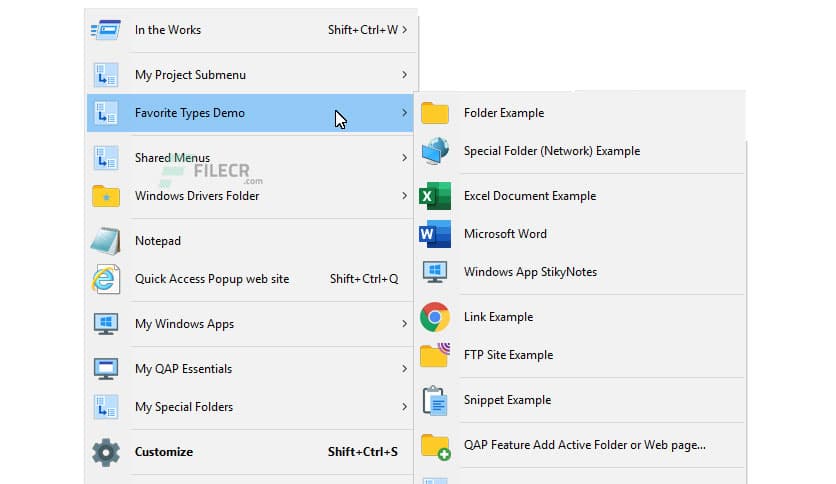Open the In the Works menu entry

pyautogui.click(x=250, y=30)
